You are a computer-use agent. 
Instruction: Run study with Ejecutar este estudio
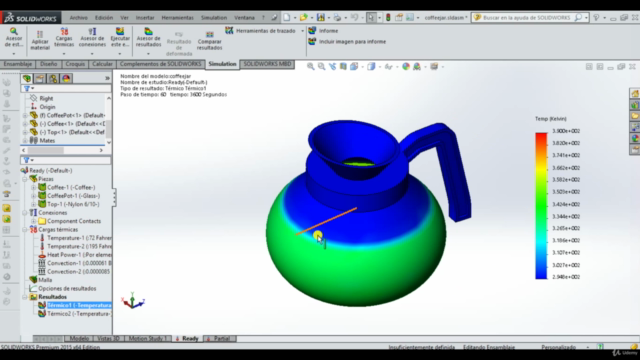(120, 38)
